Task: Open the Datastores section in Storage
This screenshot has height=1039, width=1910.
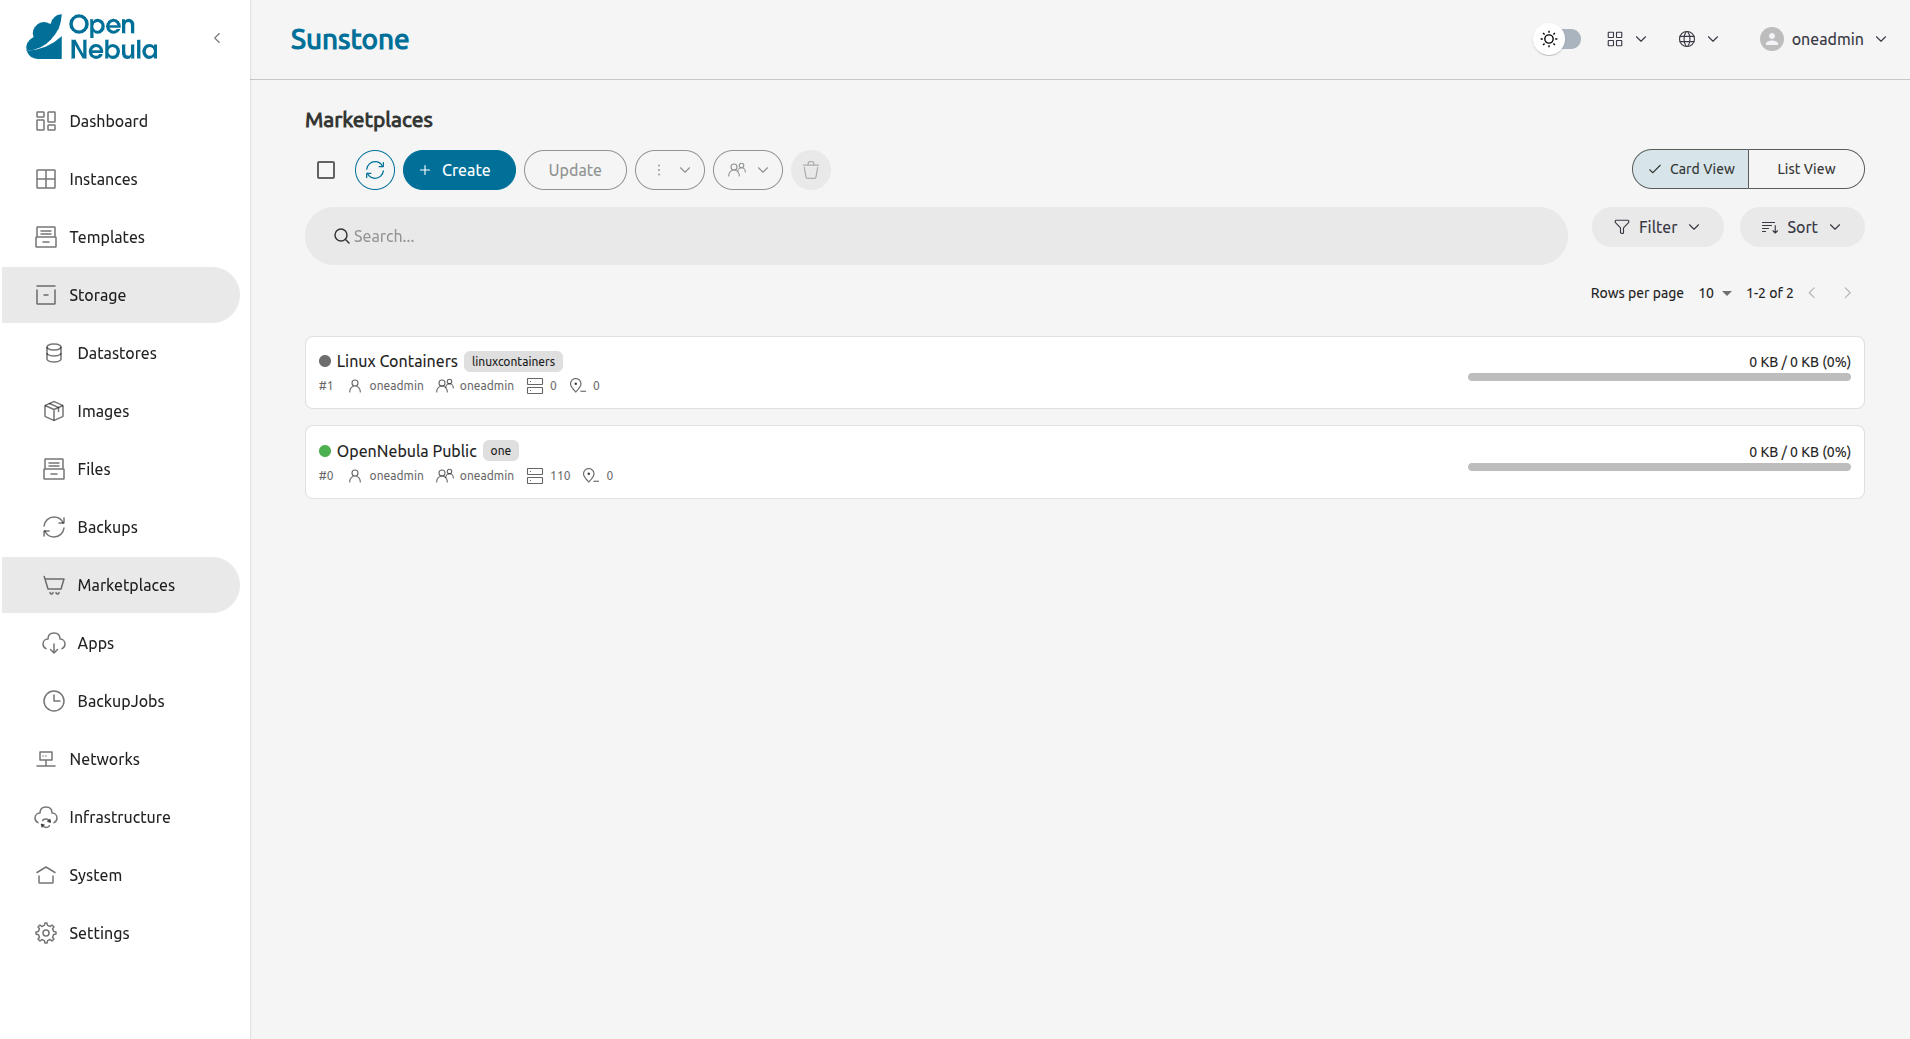Action: (x=117, y=352)
